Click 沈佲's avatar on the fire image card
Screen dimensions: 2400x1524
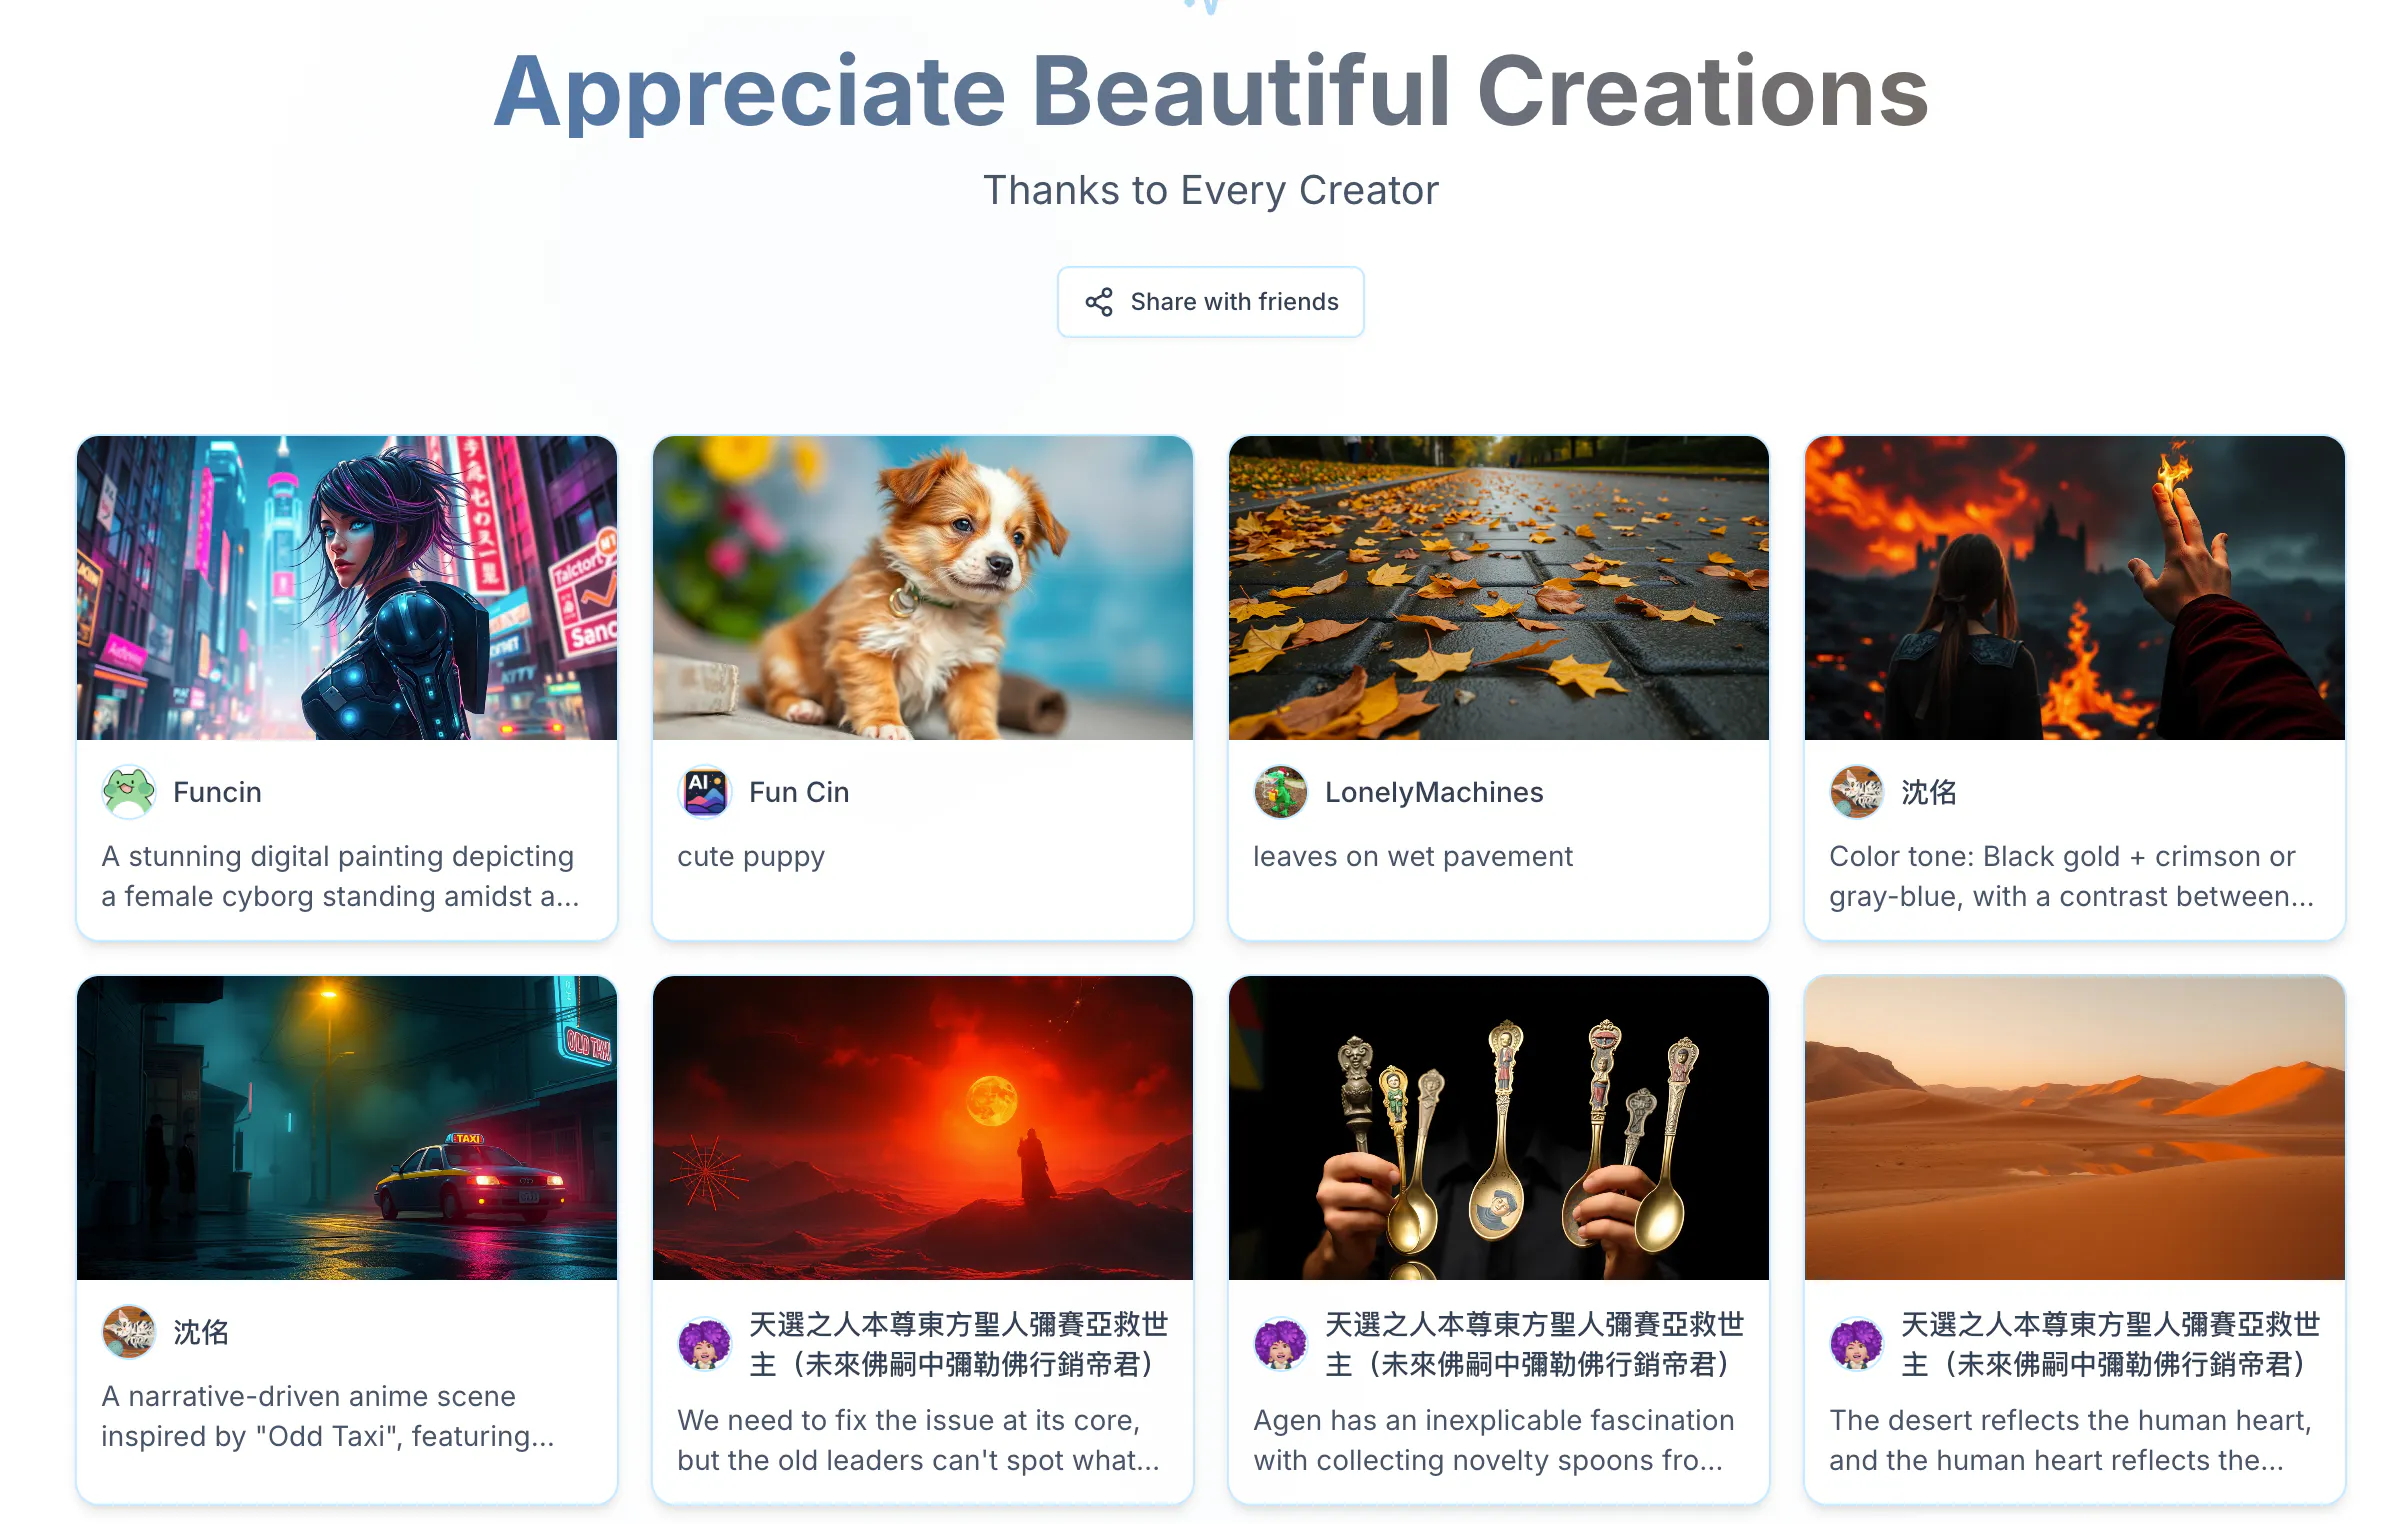click(1857, 792)
